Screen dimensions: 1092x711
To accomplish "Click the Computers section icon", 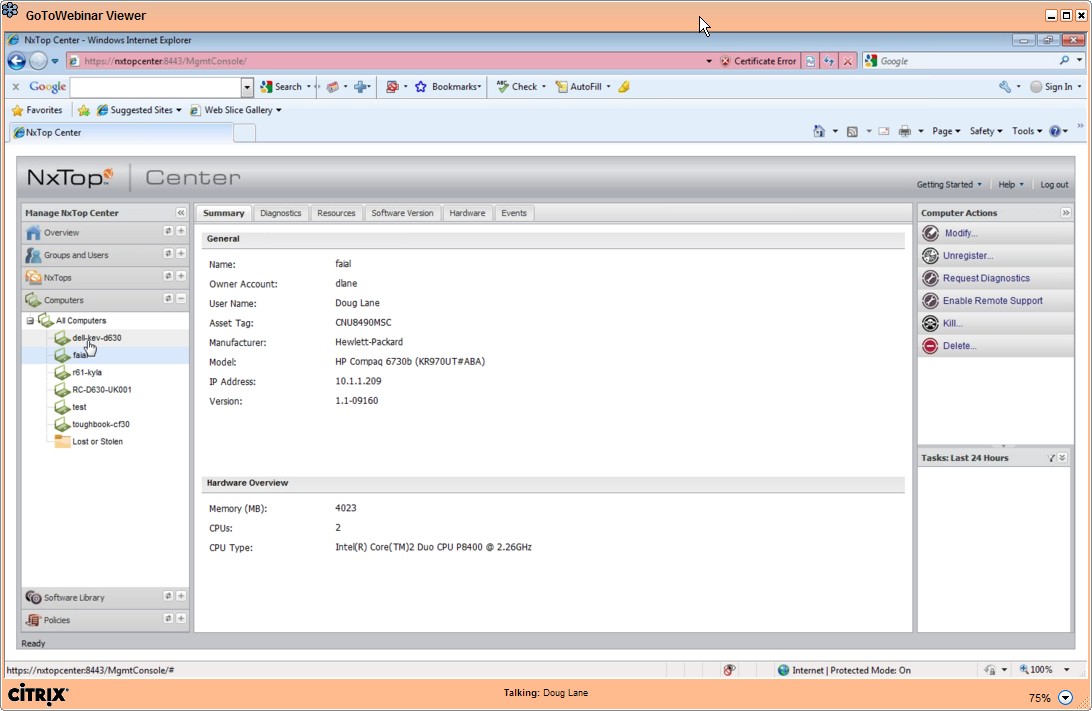I will coord(33,299).
